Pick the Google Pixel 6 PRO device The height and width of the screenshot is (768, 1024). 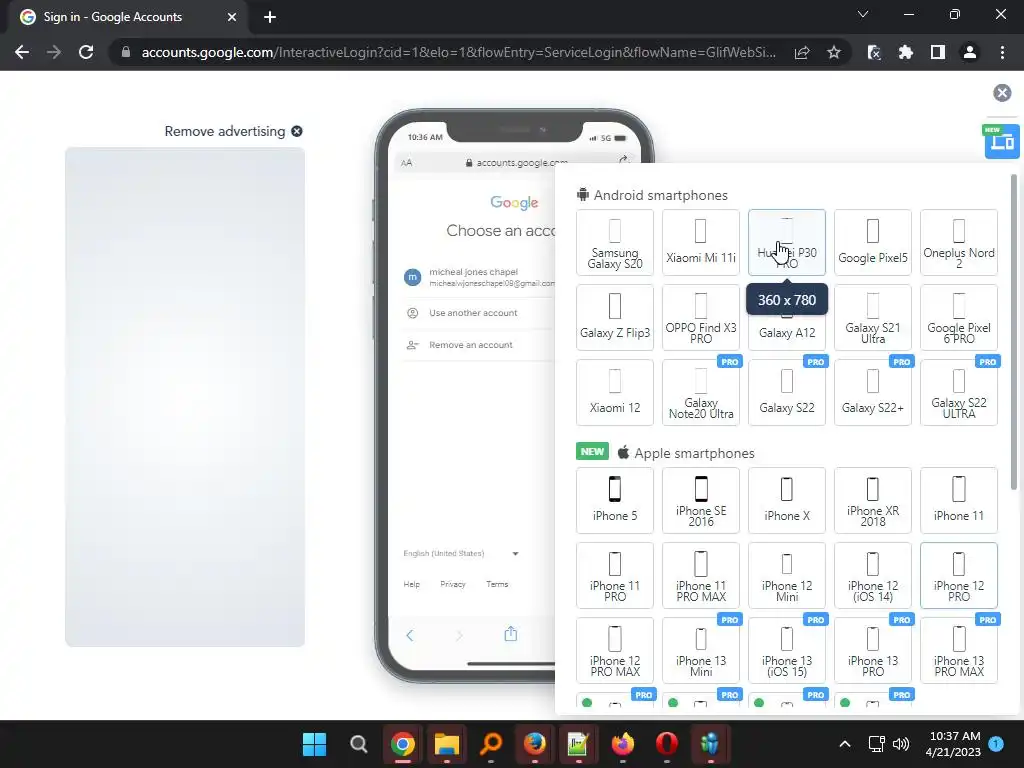tap(959, 317)
